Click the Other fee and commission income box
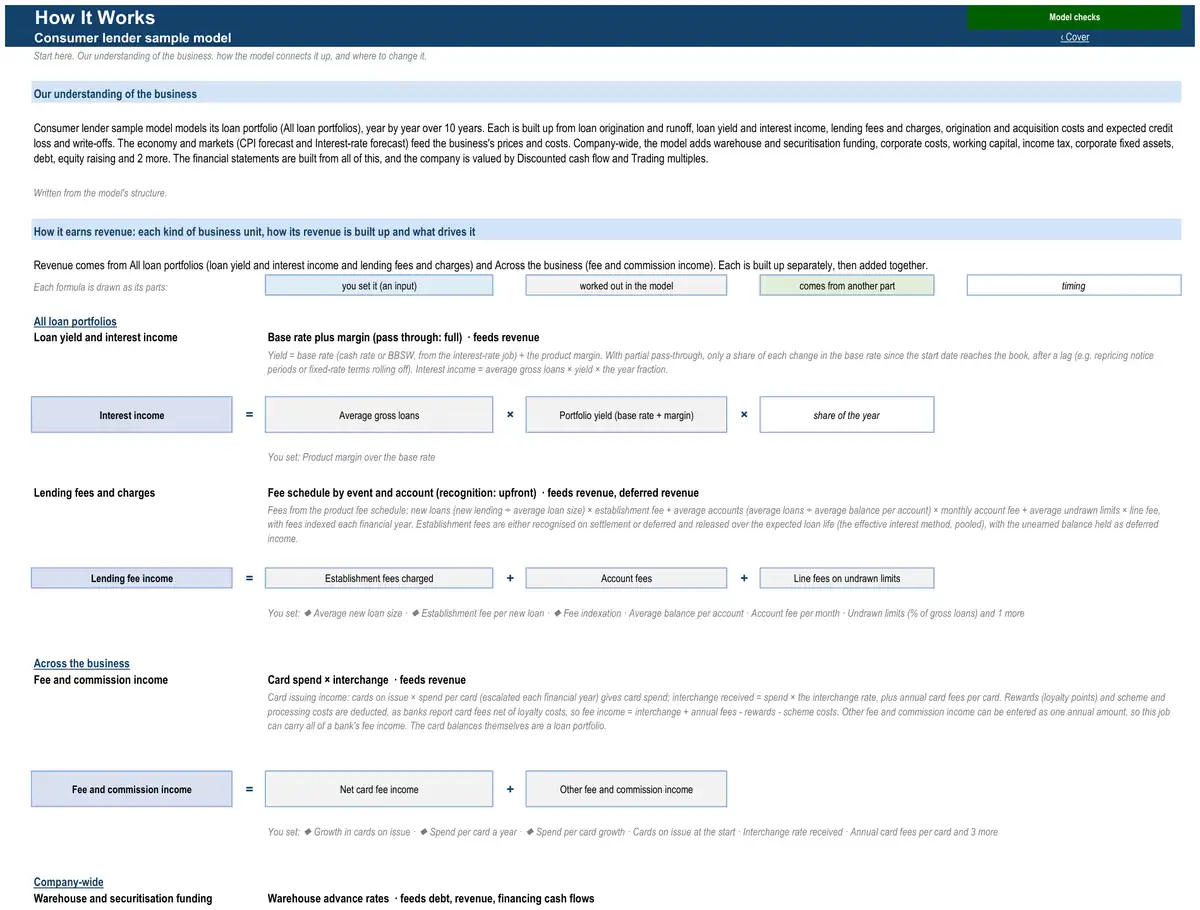 (626, 789)
